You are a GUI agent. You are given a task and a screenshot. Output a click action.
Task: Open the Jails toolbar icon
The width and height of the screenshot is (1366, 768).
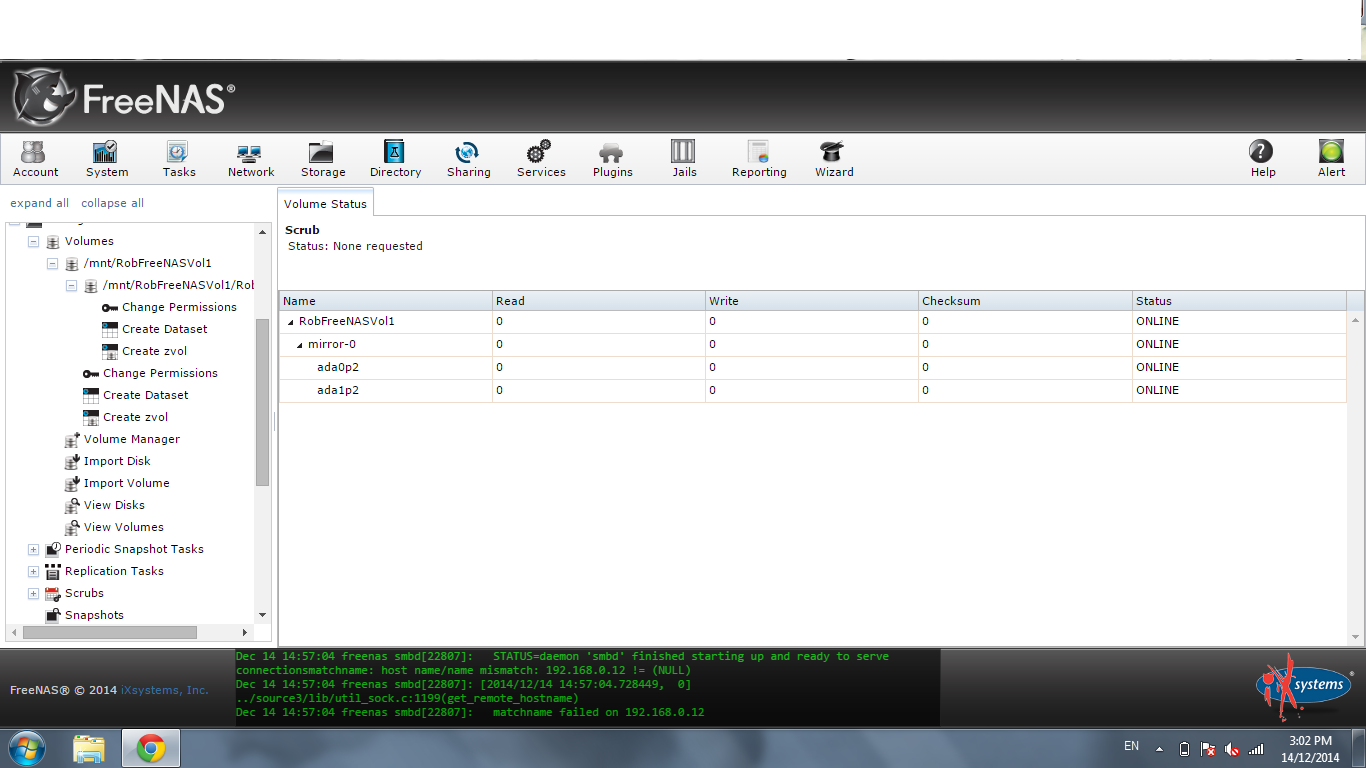[x=684, y=158]
